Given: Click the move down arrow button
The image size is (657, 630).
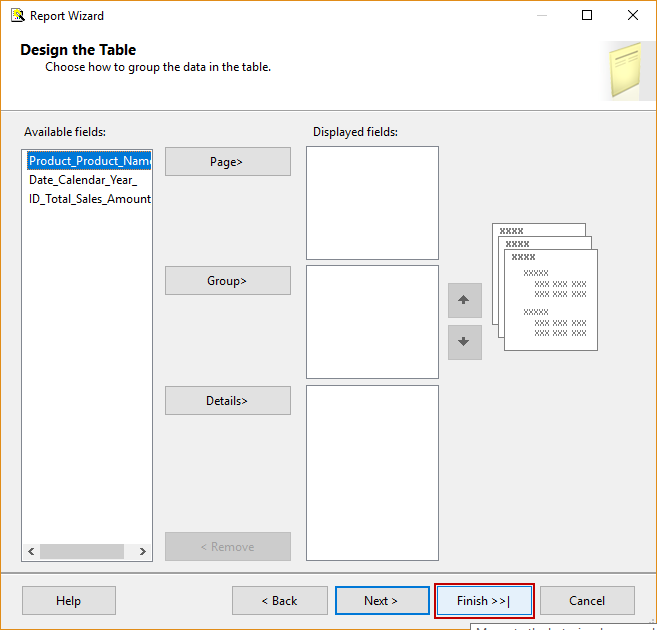Looking at the screenshot, I should point(464,342).
